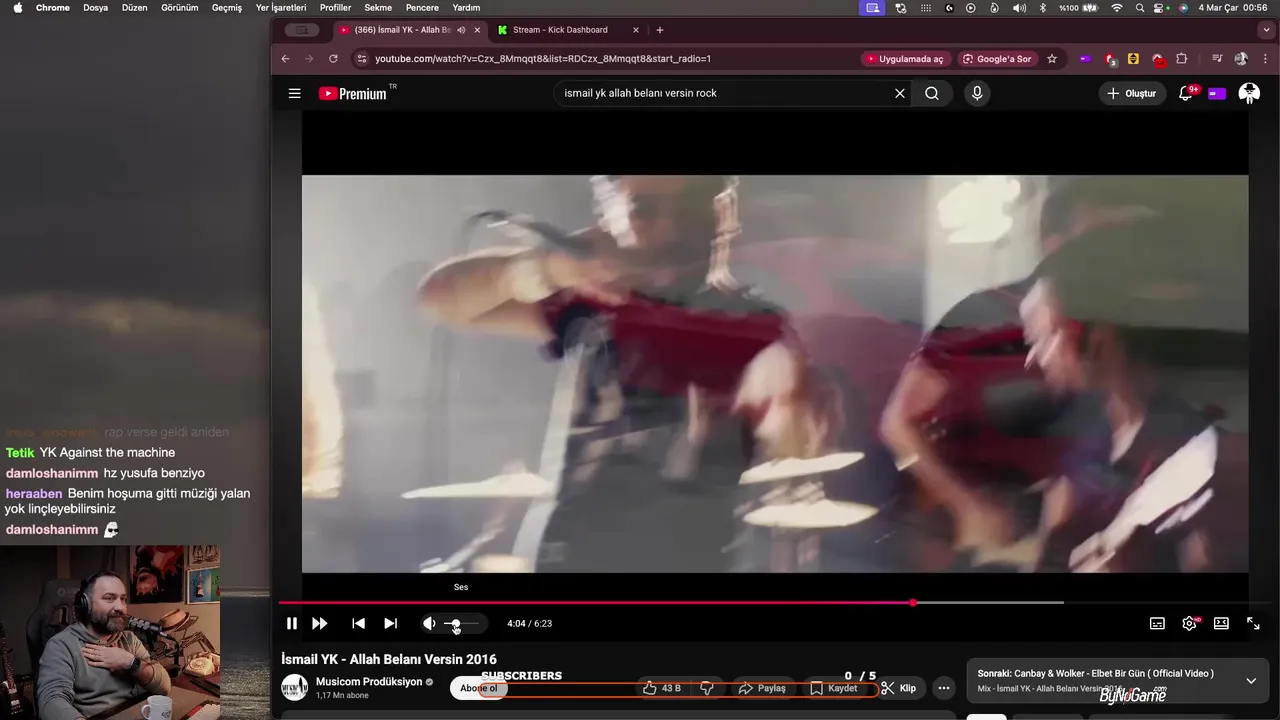Mute the tab via tab audio icon
The image size is (1280, 720).
pos(461,30)
